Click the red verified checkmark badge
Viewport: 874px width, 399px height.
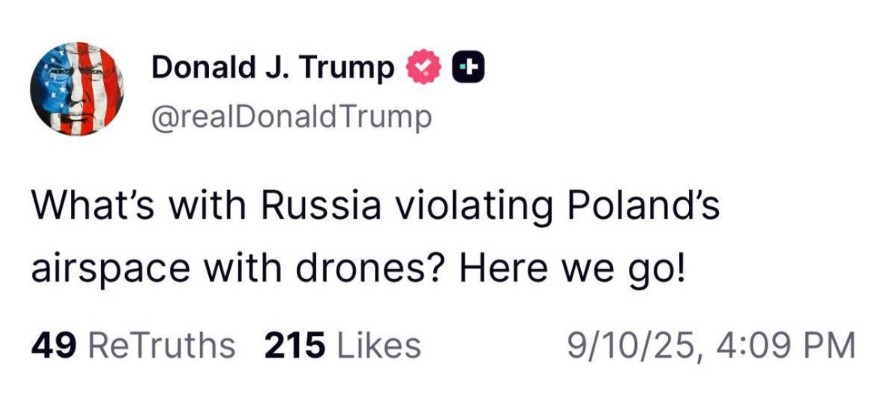tap(424, 66)
